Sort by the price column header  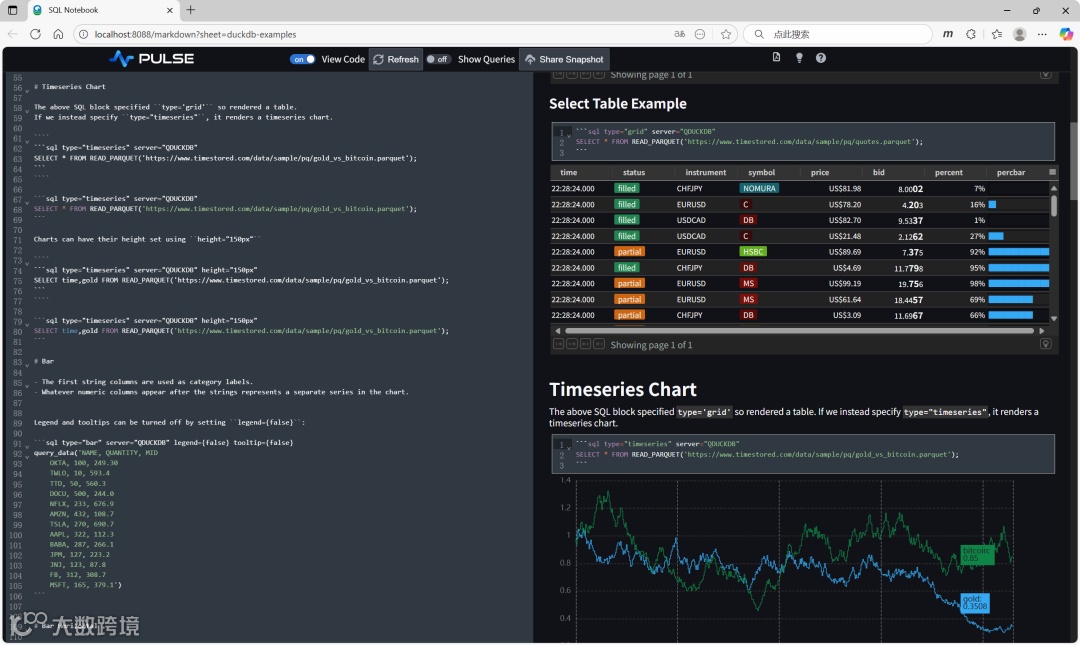820,172
